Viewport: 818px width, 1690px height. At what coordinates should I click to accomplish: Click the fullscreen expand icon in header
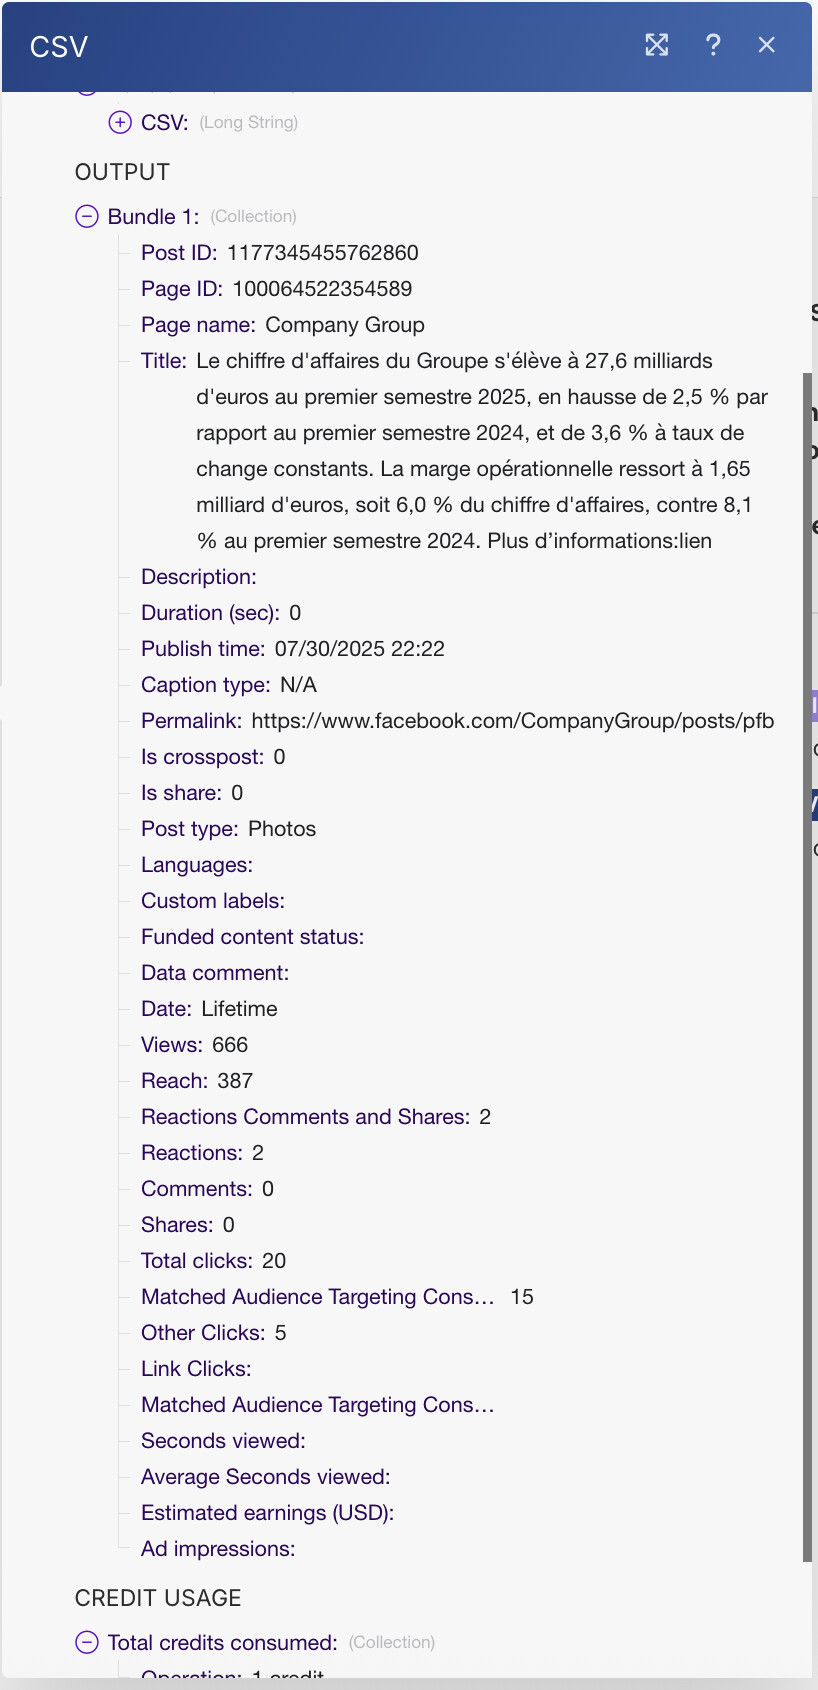(x=656, y=45)
